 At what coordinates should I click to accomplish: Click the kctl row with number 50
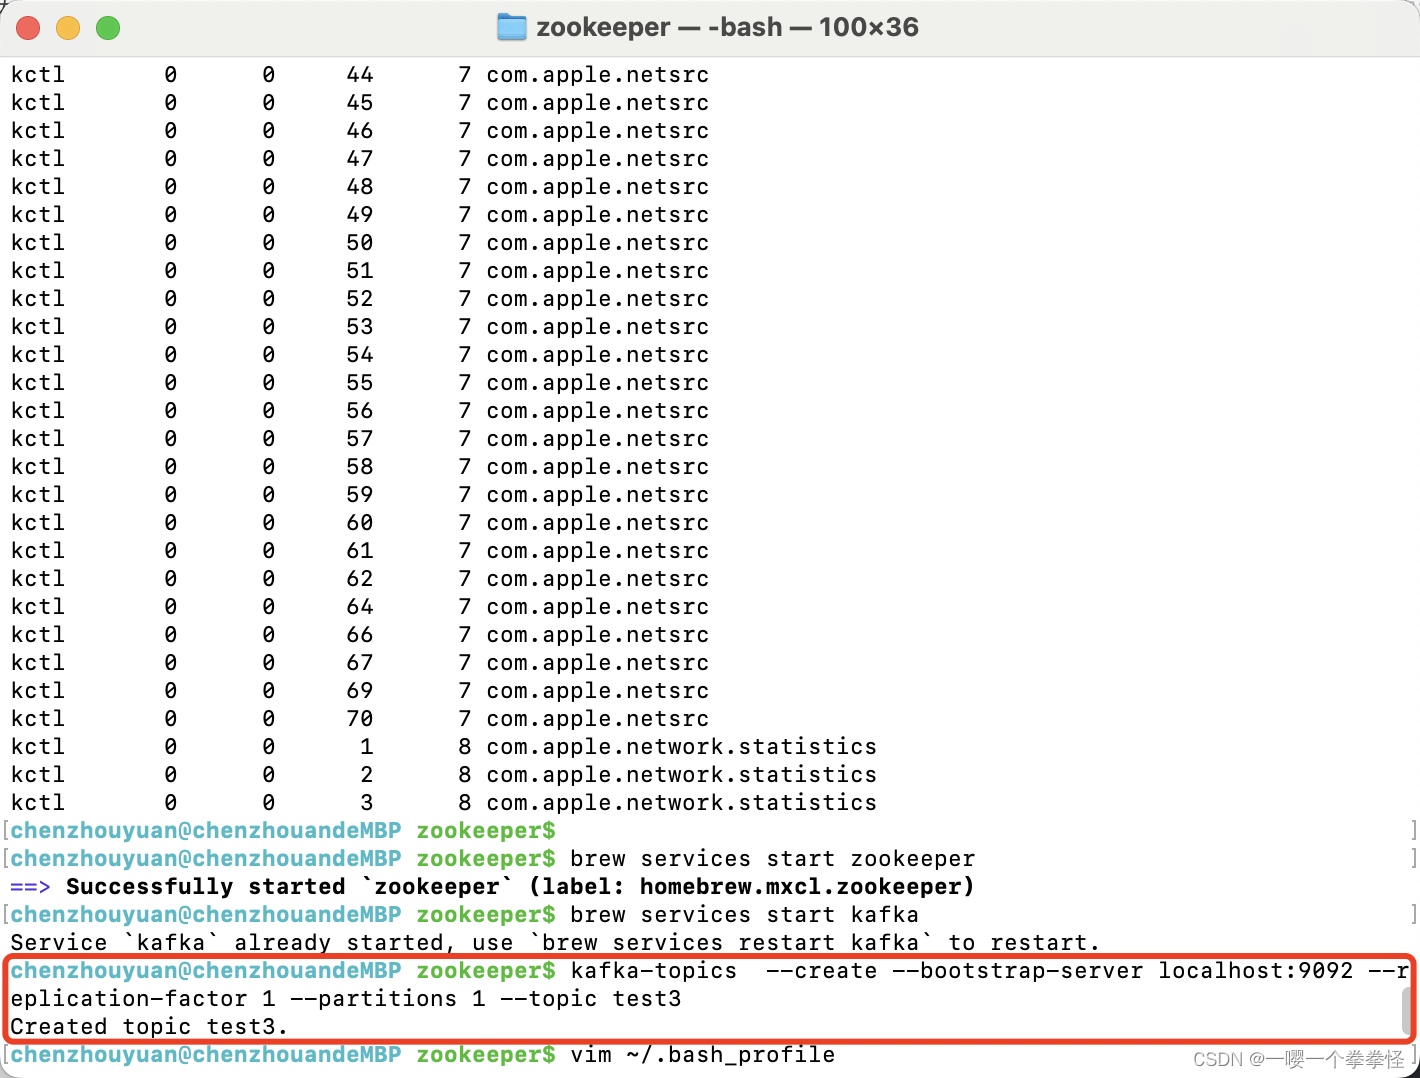[360, 243]
